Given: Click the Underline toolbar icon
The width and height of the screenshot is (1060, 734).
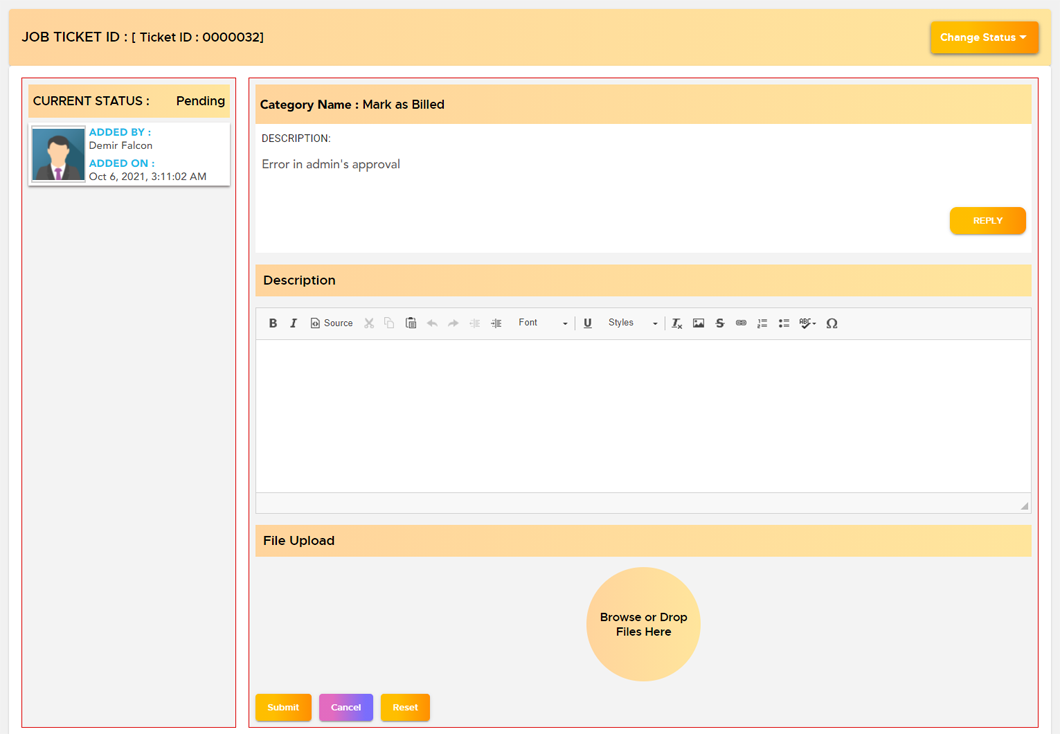Looking at the screenshot, I should 587,323.
